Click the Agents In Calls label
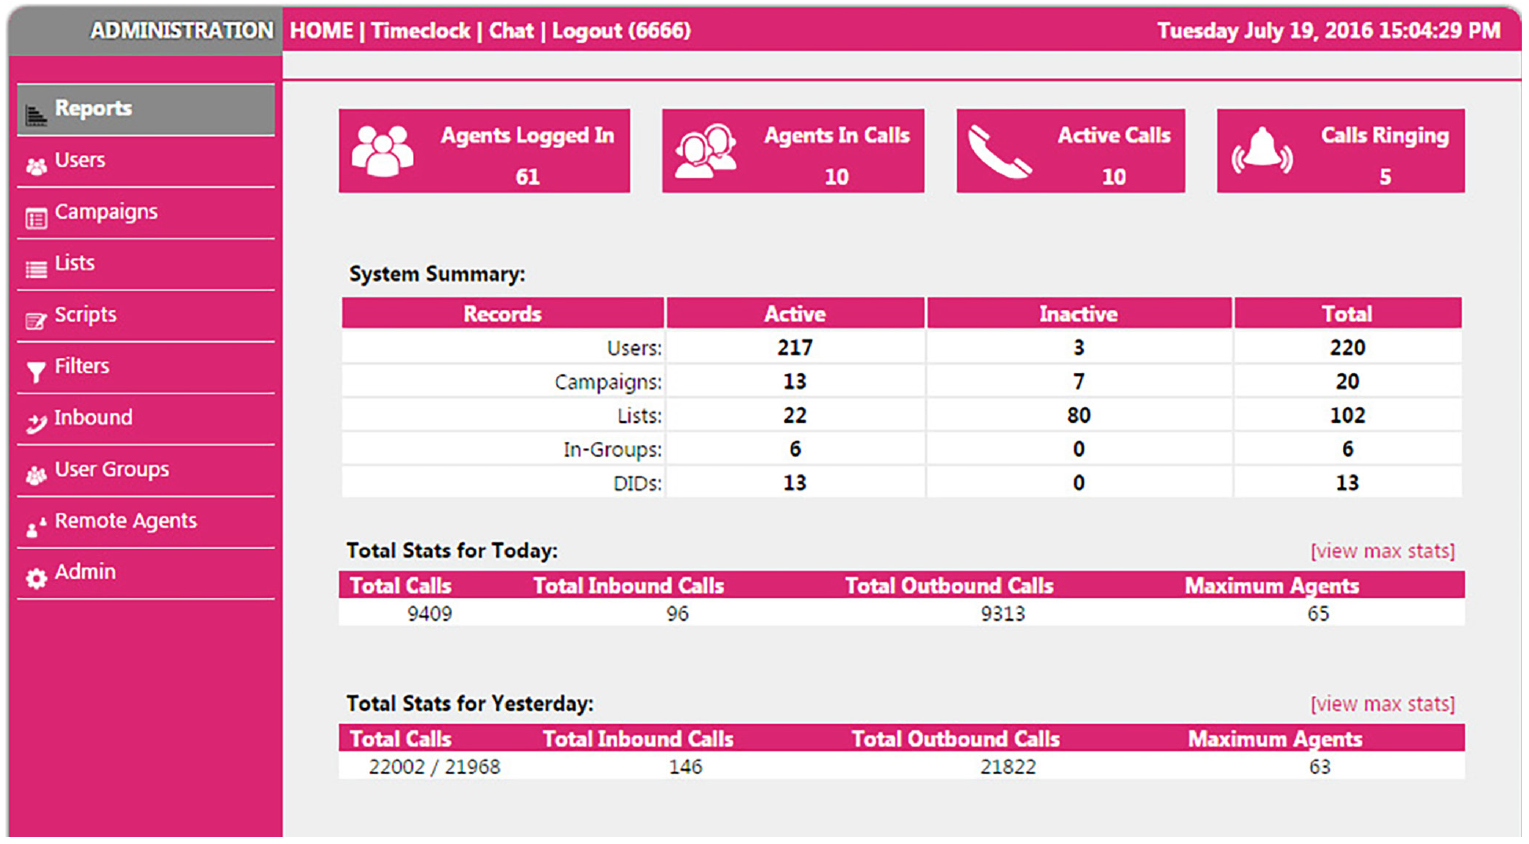Screen dimensions: 1529x844 point(837,135)
